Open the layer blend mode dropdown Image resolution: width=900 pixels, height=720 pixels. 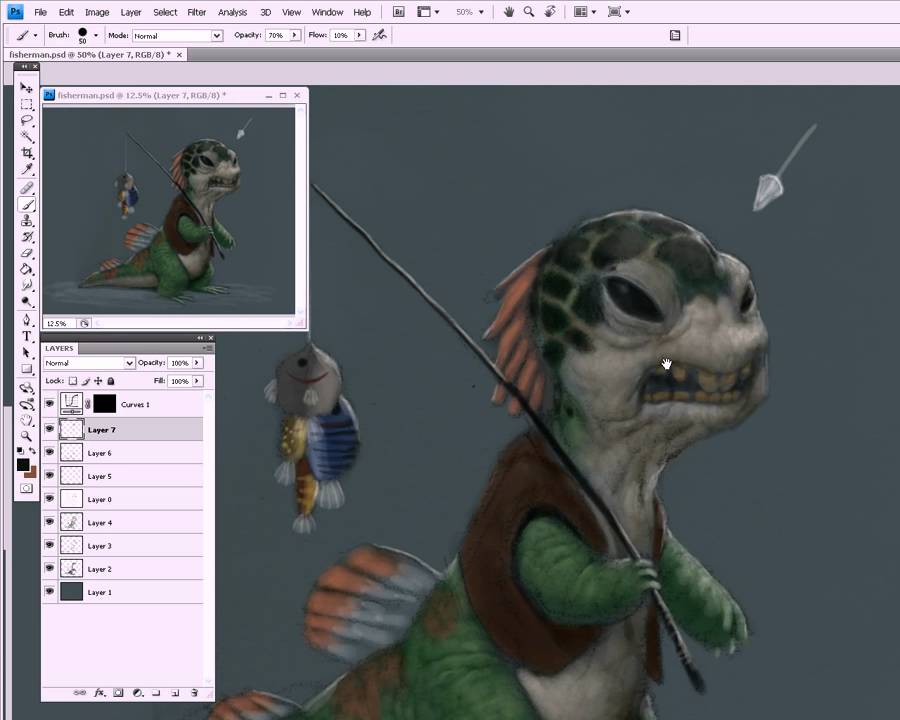(x=89, y=363)
